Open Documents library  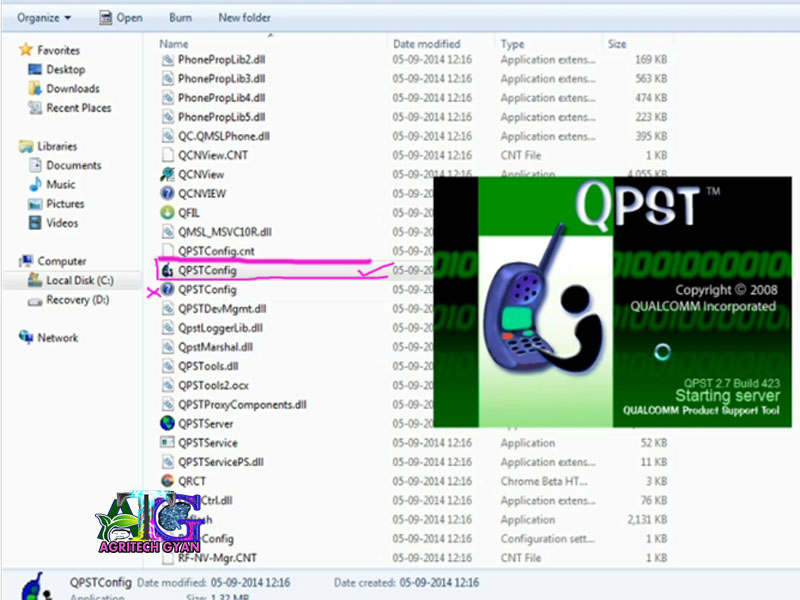click(74, 165)
